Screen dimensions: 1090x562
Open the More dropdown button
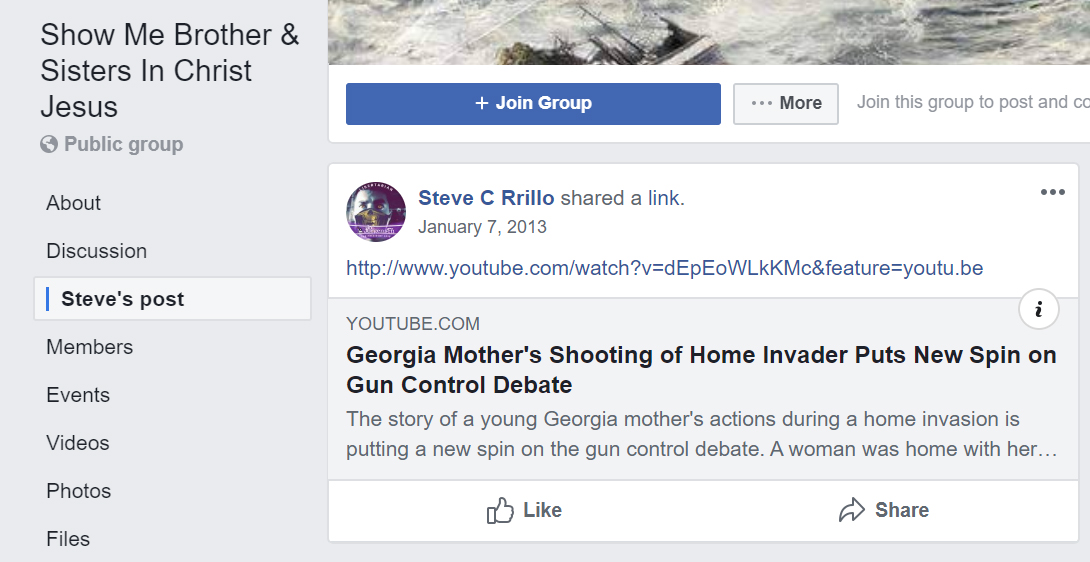pos(786,103)
